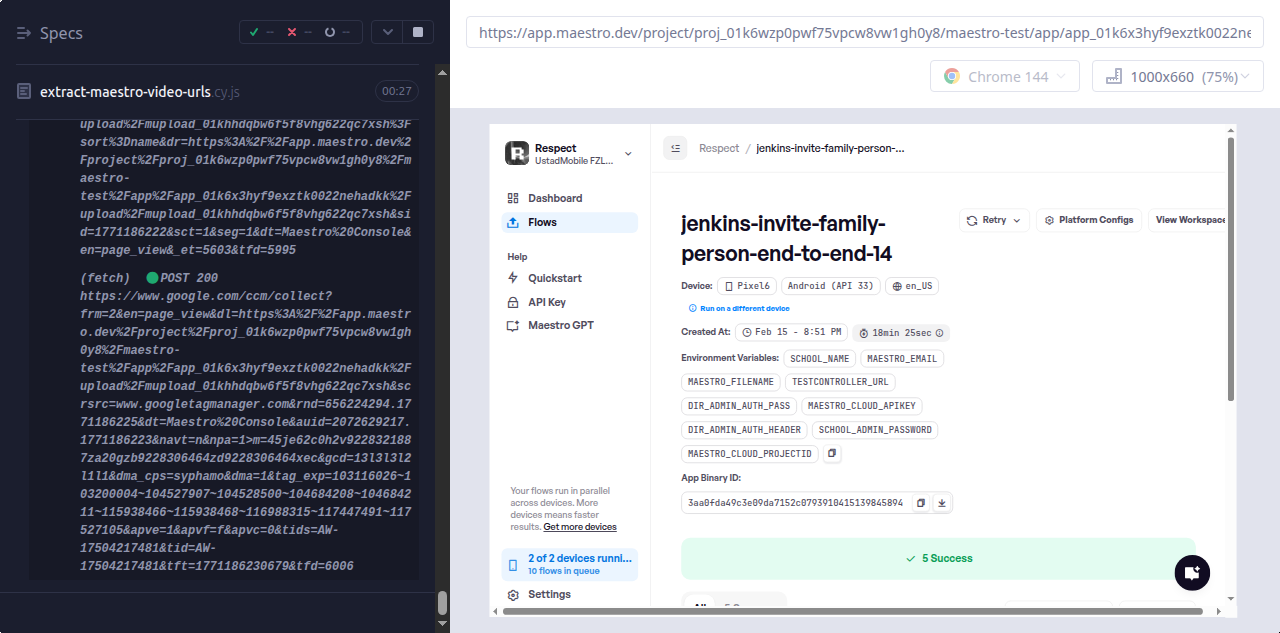Download the app binary
The width and height of the screenshot is (1280, 633).
[941, 503]
